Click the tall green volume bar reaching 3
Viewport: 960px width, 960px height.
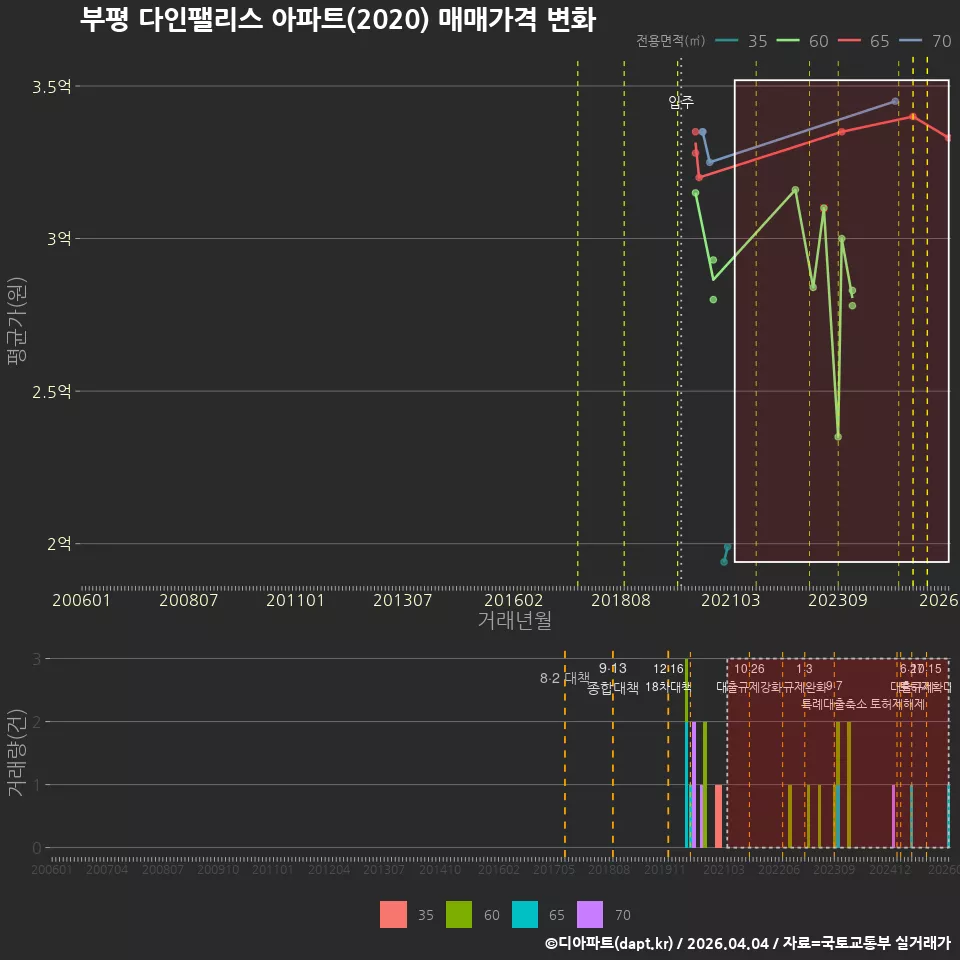[687, 690]
